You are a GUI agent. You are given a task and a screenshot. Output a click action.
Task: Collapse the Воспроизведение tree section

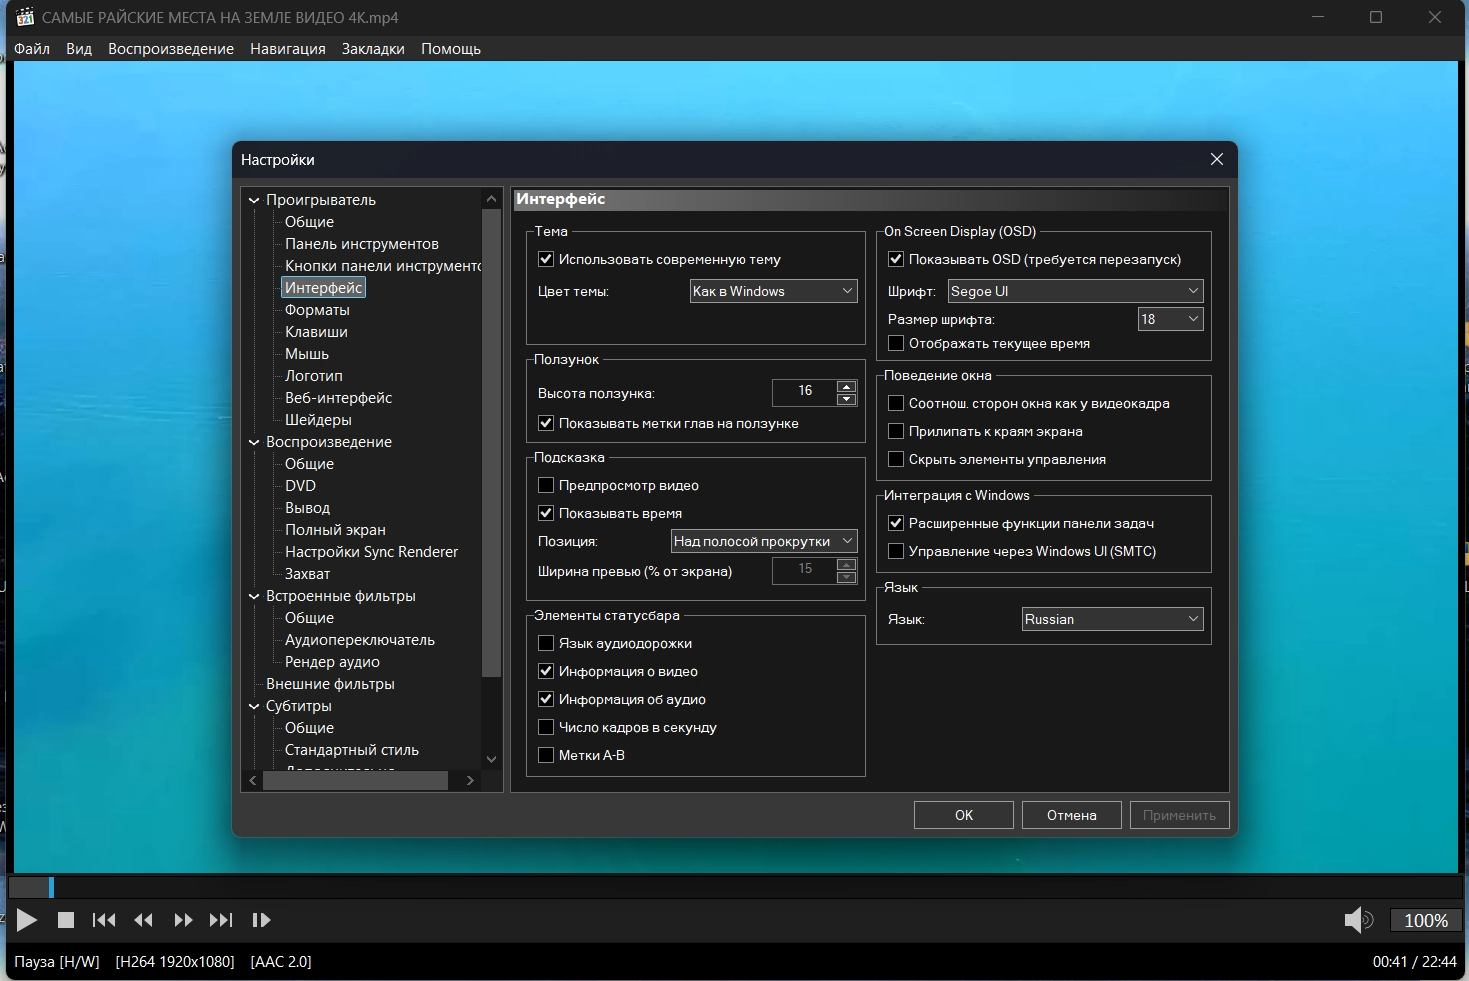tap(254, 442)
